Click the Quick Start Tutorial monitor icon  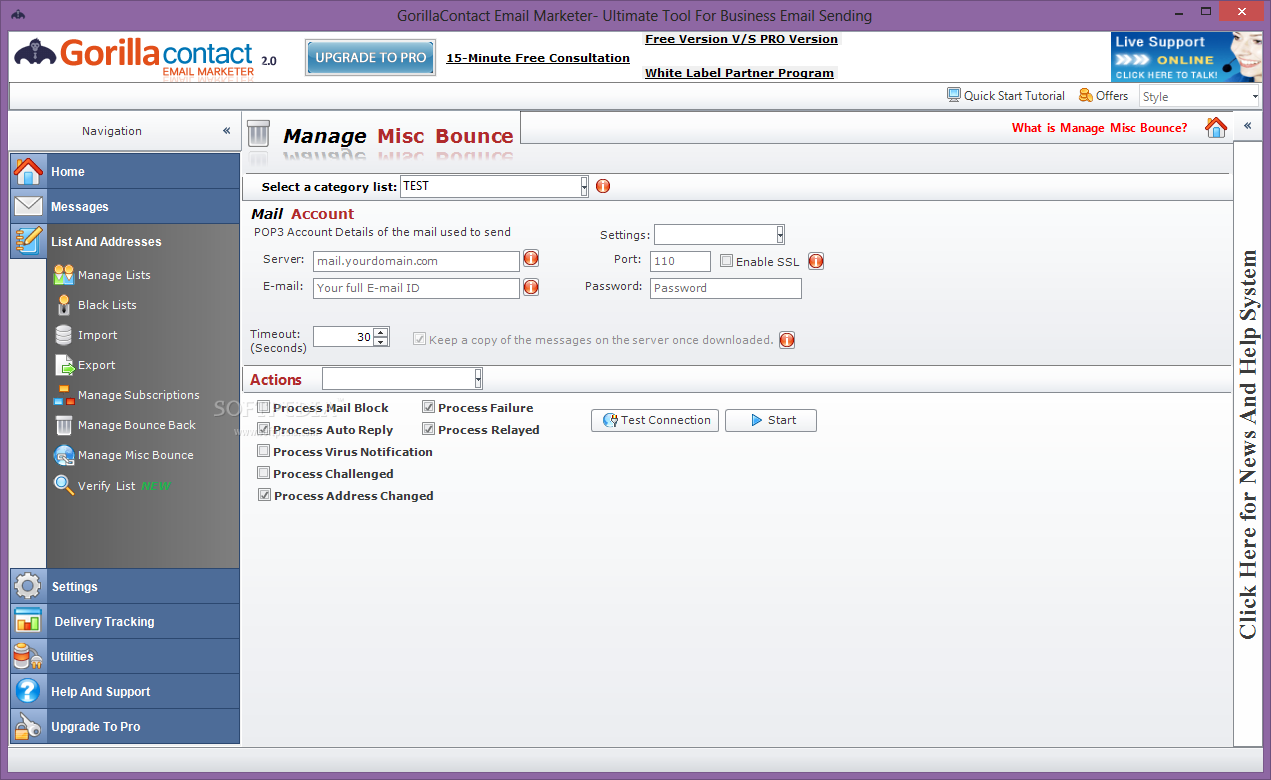(x=954, y=95)
